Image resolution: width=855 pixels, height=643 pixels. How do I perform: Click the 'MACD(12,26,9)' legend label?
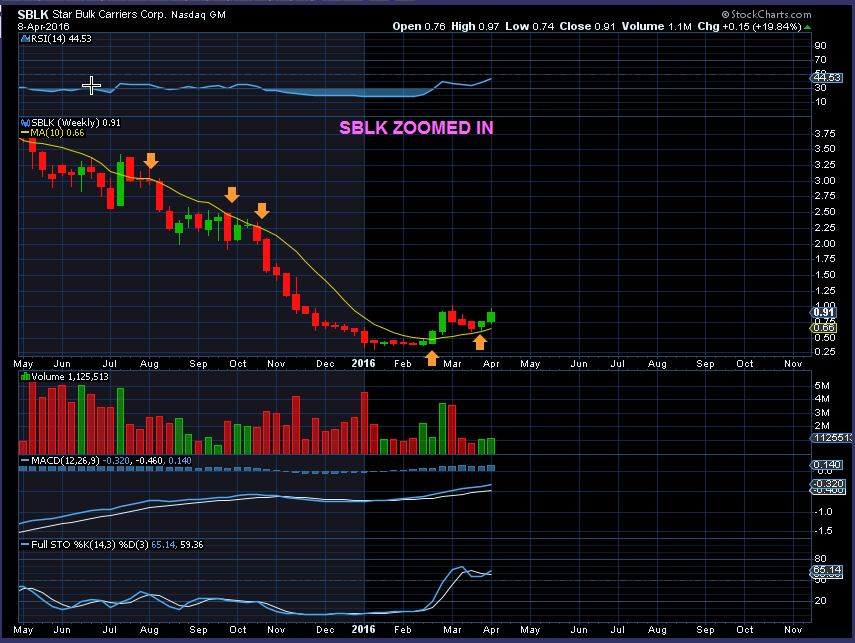point(65,461)
